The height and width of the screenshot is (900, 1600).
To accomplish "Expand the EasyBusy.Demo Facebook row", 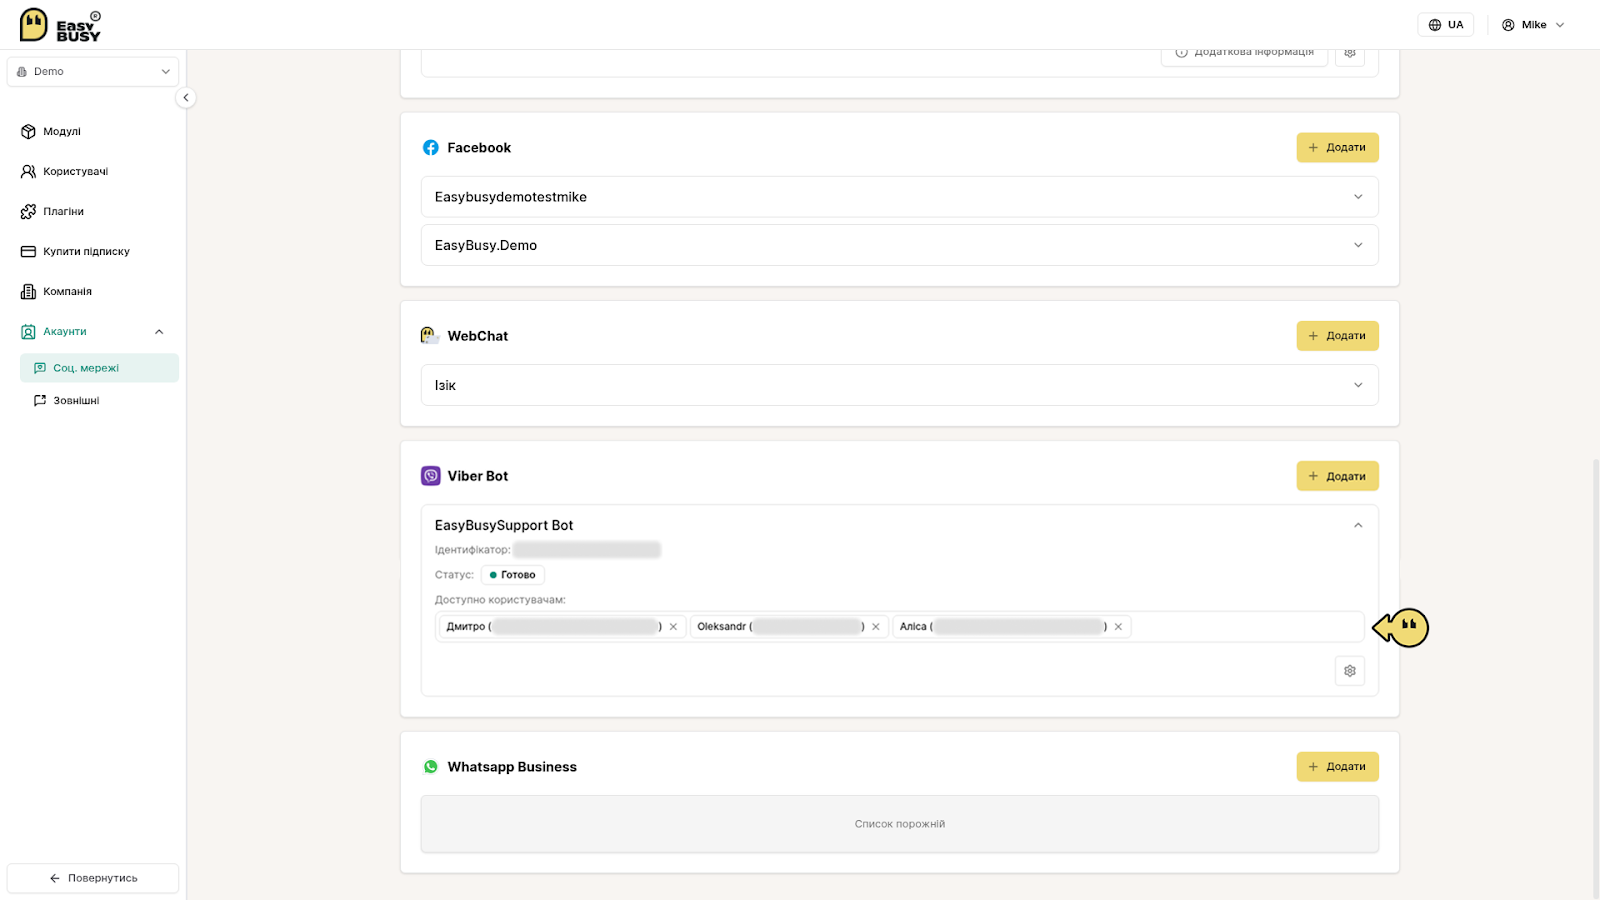I will [x=899, y=245].
